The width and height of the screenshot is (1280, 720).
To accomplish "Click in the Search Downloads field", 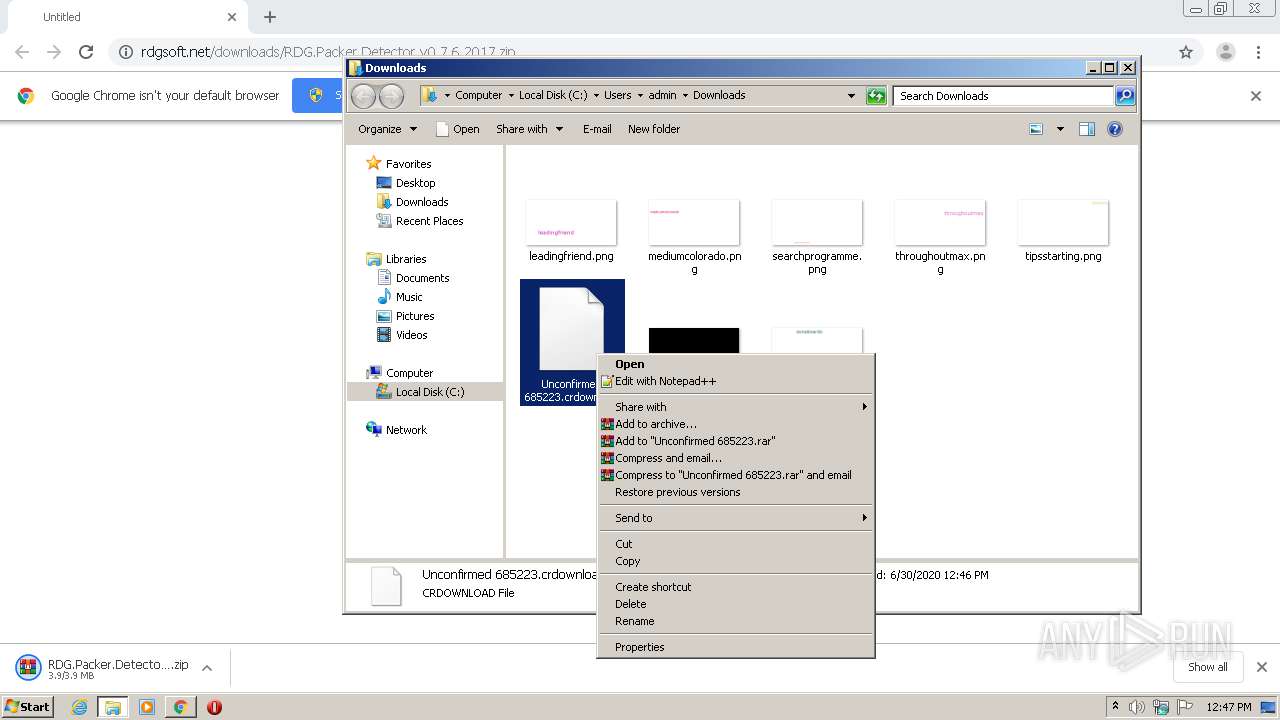I will [x=1003, y=96].
